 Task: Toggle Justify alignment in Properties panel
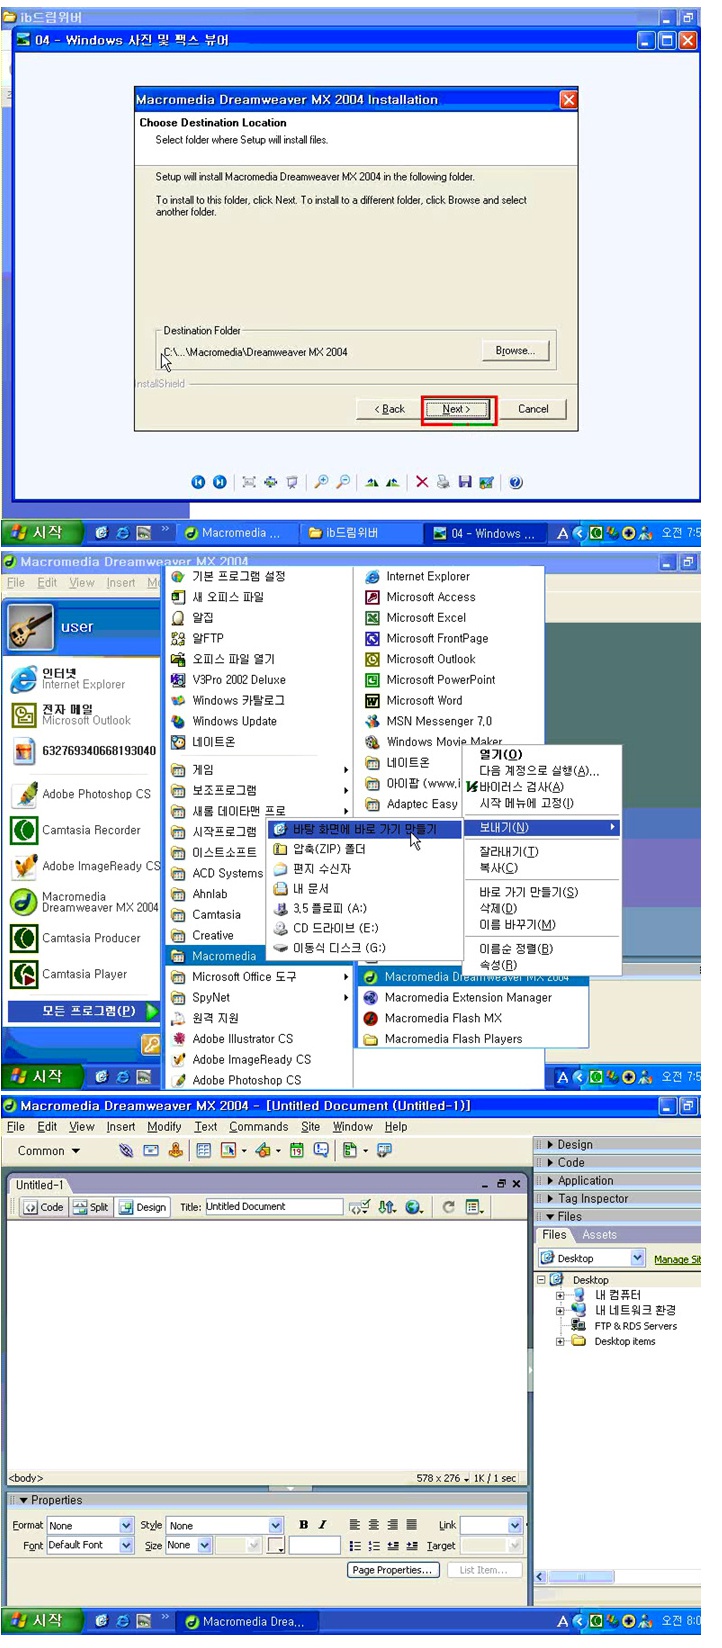pos(412,1525)
